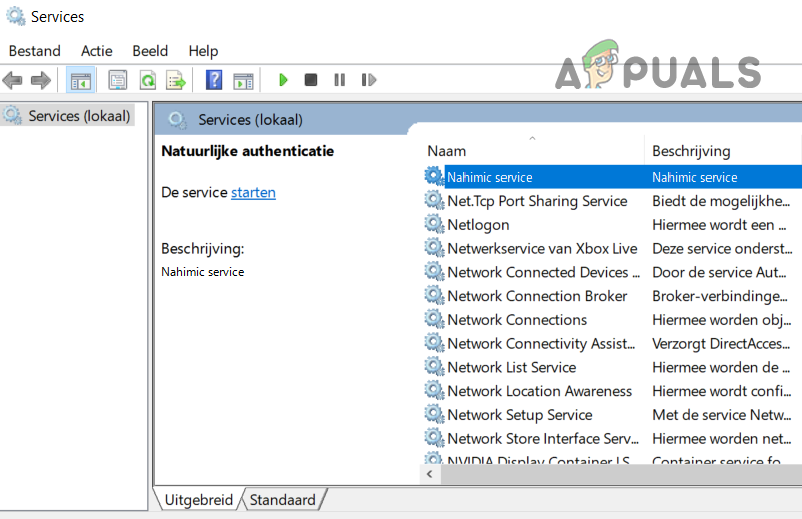
Task: Toggle the console tree show/hide icon
Action: tap(81, 80)
